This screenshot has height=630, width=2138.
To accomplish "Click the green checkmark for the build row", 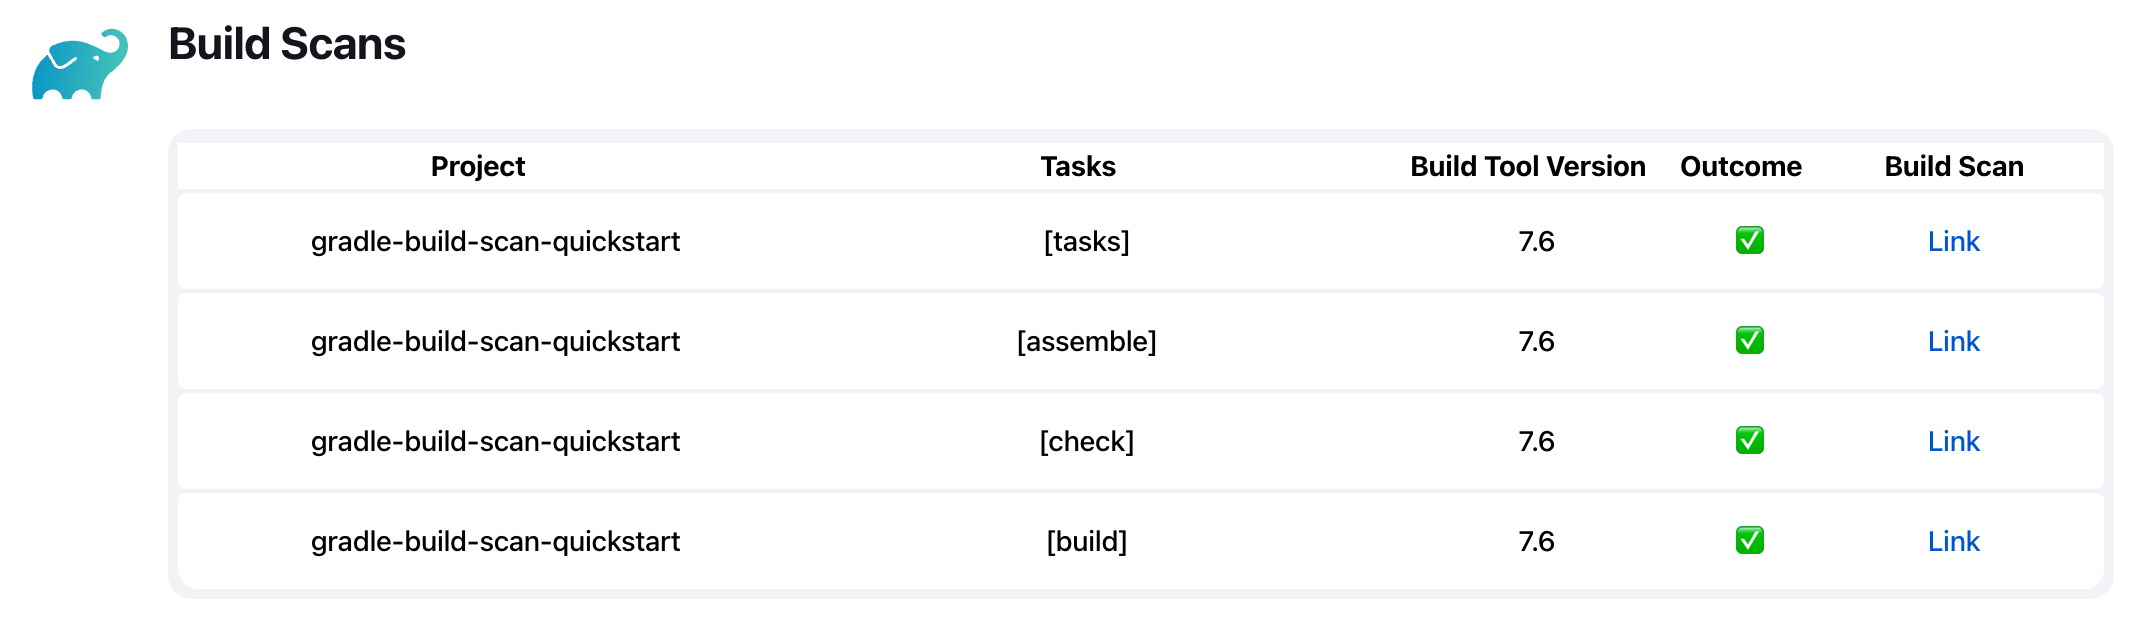I will click(x=1749, y=541).
